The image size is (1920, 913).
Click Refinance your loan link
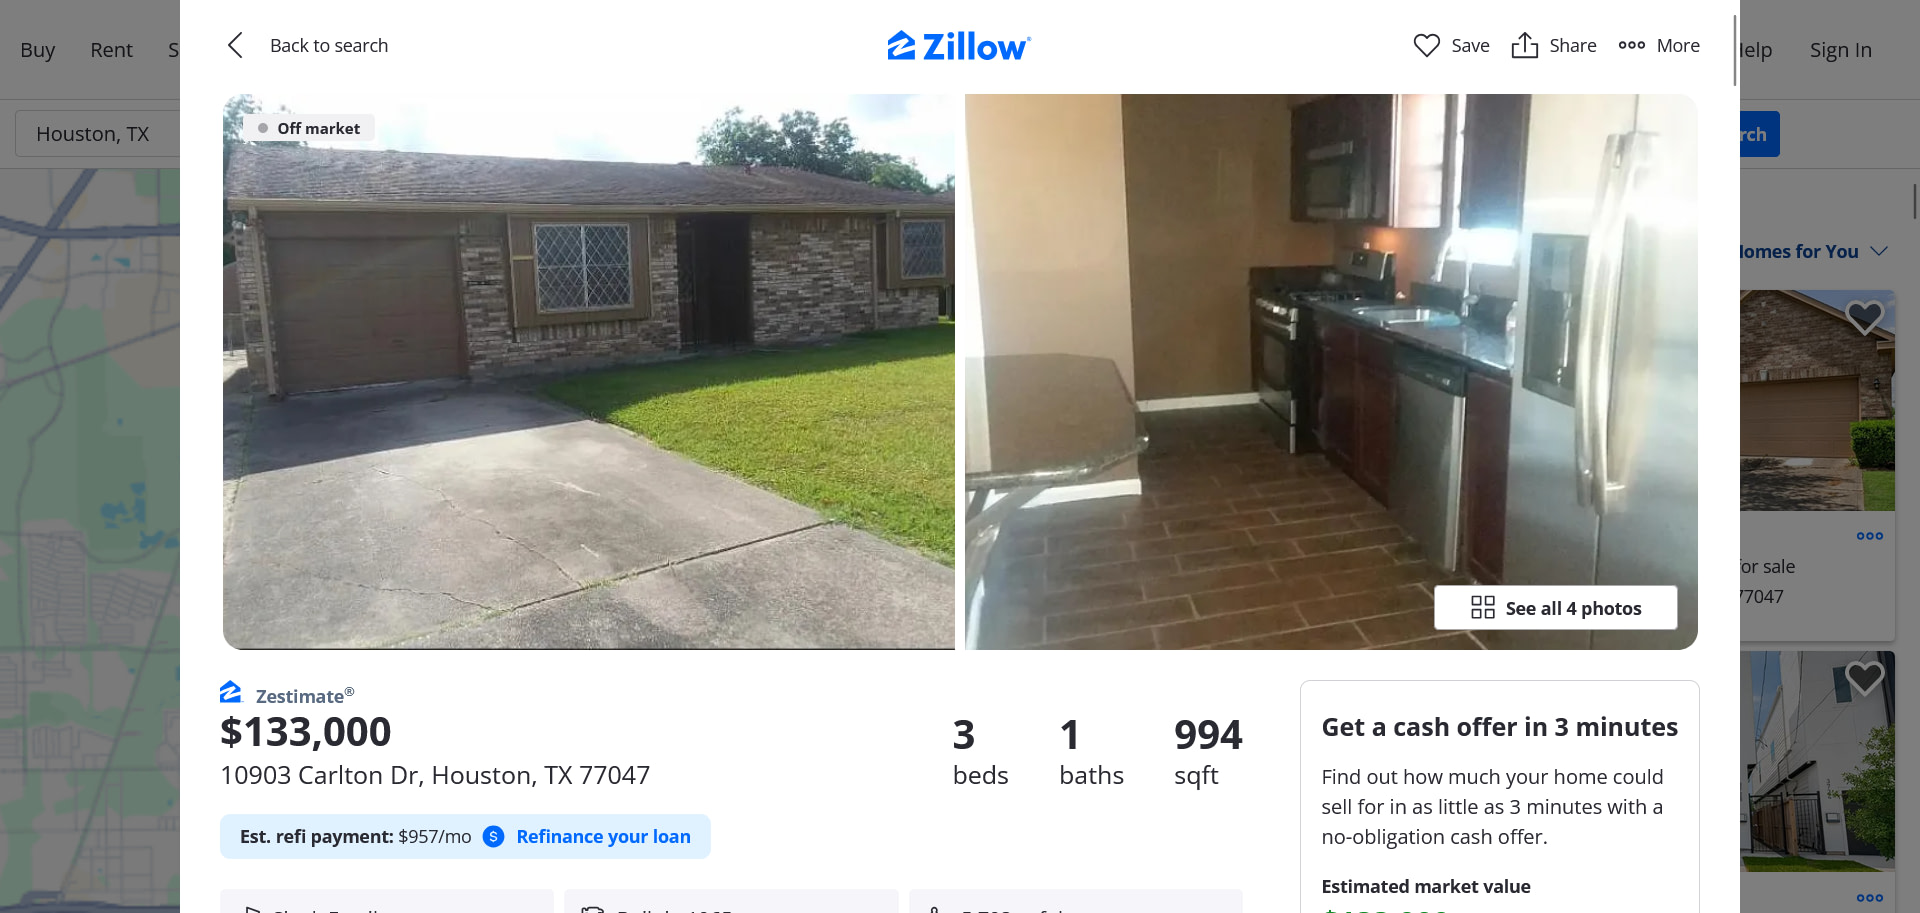[x=603, y=836]
